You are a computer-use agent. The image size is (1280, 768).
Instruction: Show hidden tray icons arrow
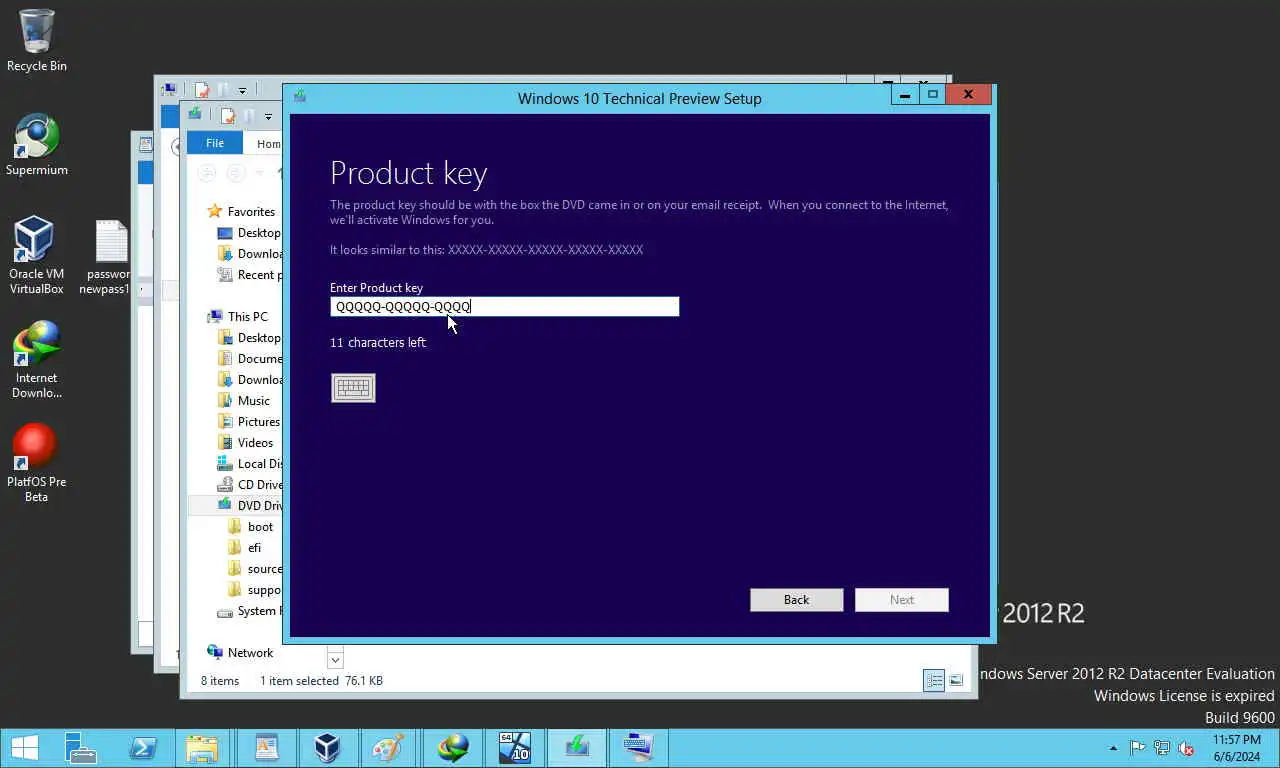[1114, 748]
